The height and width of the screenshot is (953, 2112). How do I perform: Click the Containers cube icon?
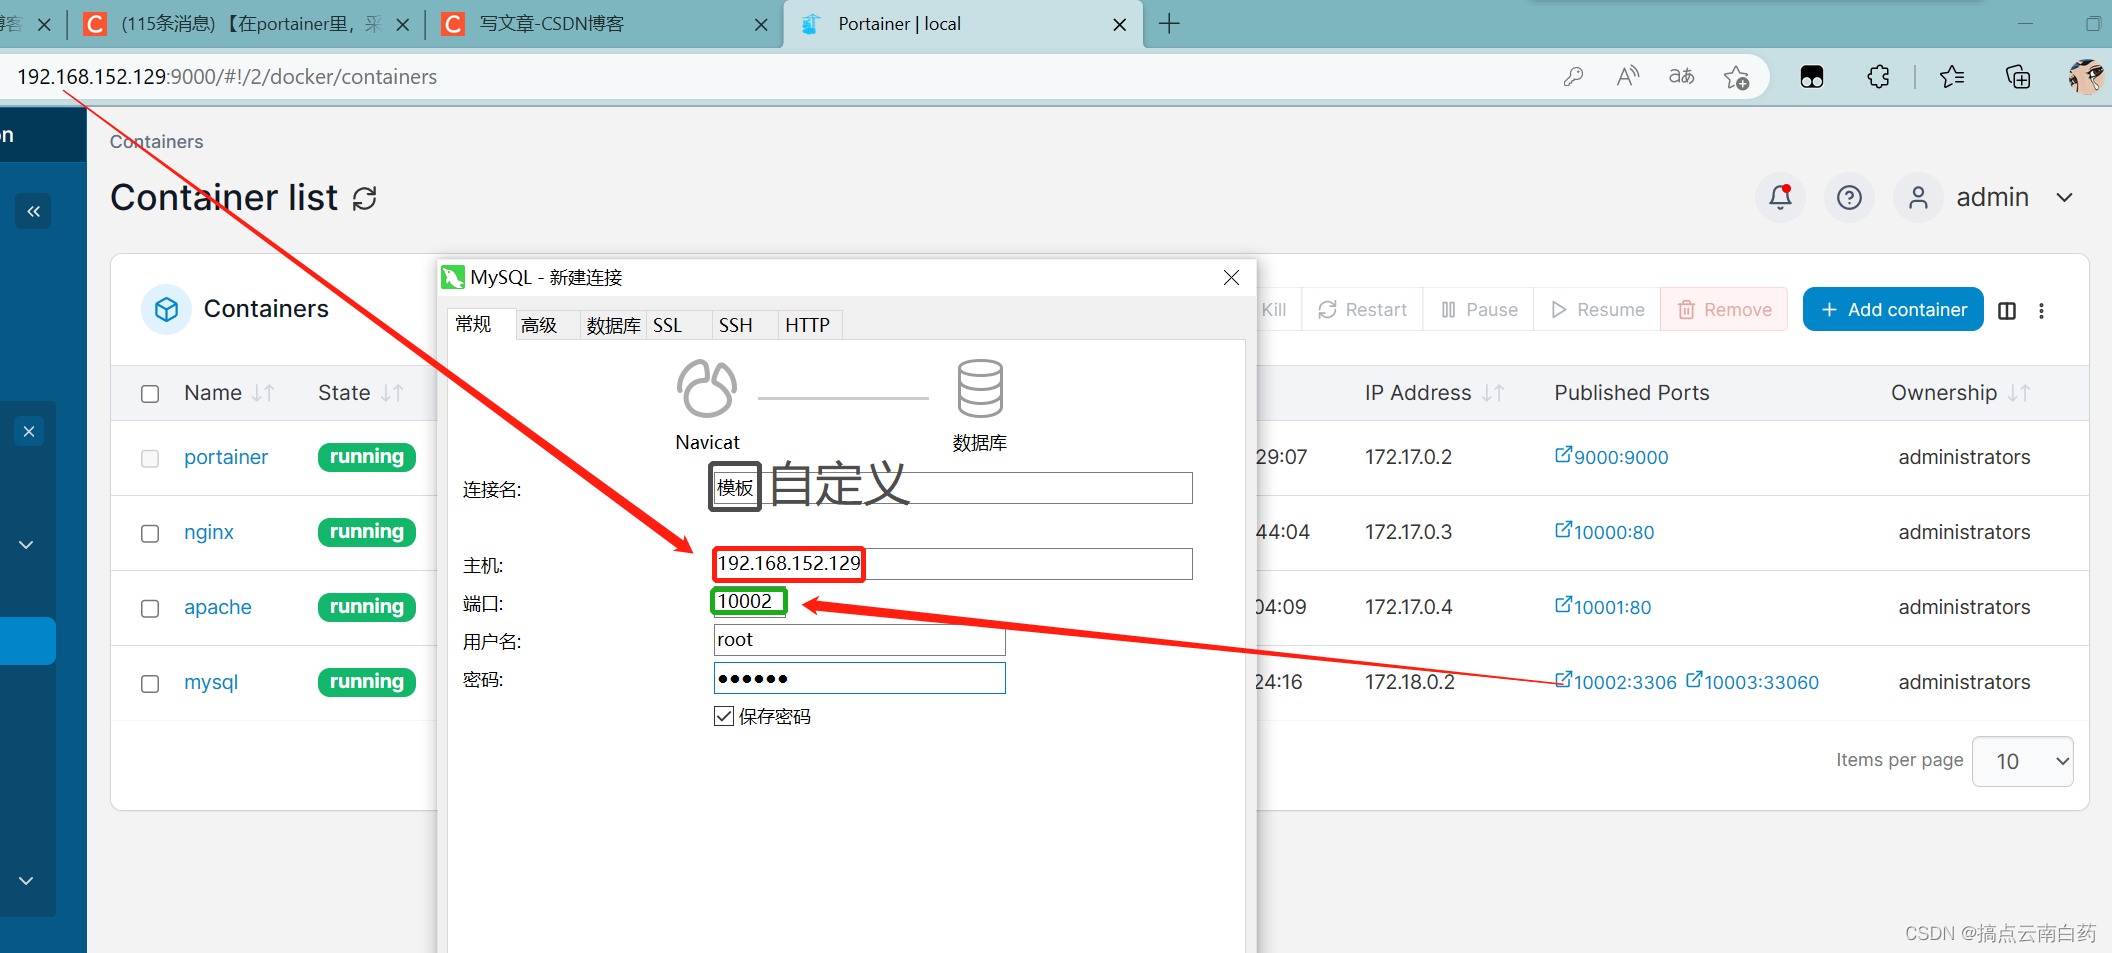166,309
